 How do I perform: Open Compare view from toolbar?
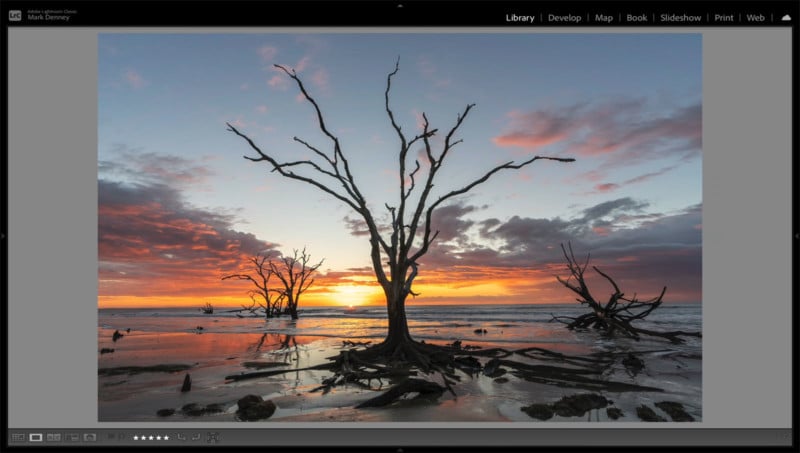click(x=54, y=437)
